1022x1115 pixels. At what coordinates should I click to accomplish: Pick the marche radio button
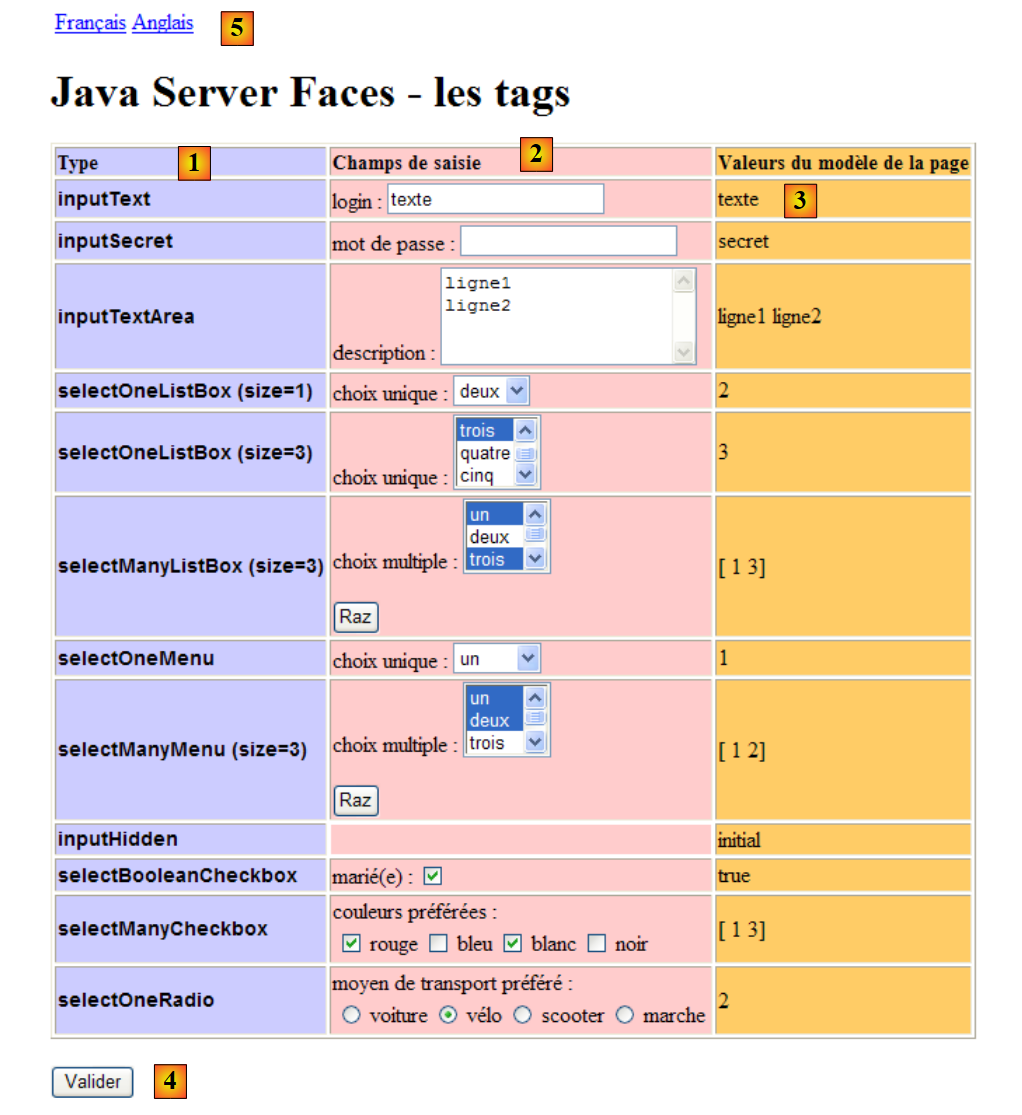[x=625, y=1015]
